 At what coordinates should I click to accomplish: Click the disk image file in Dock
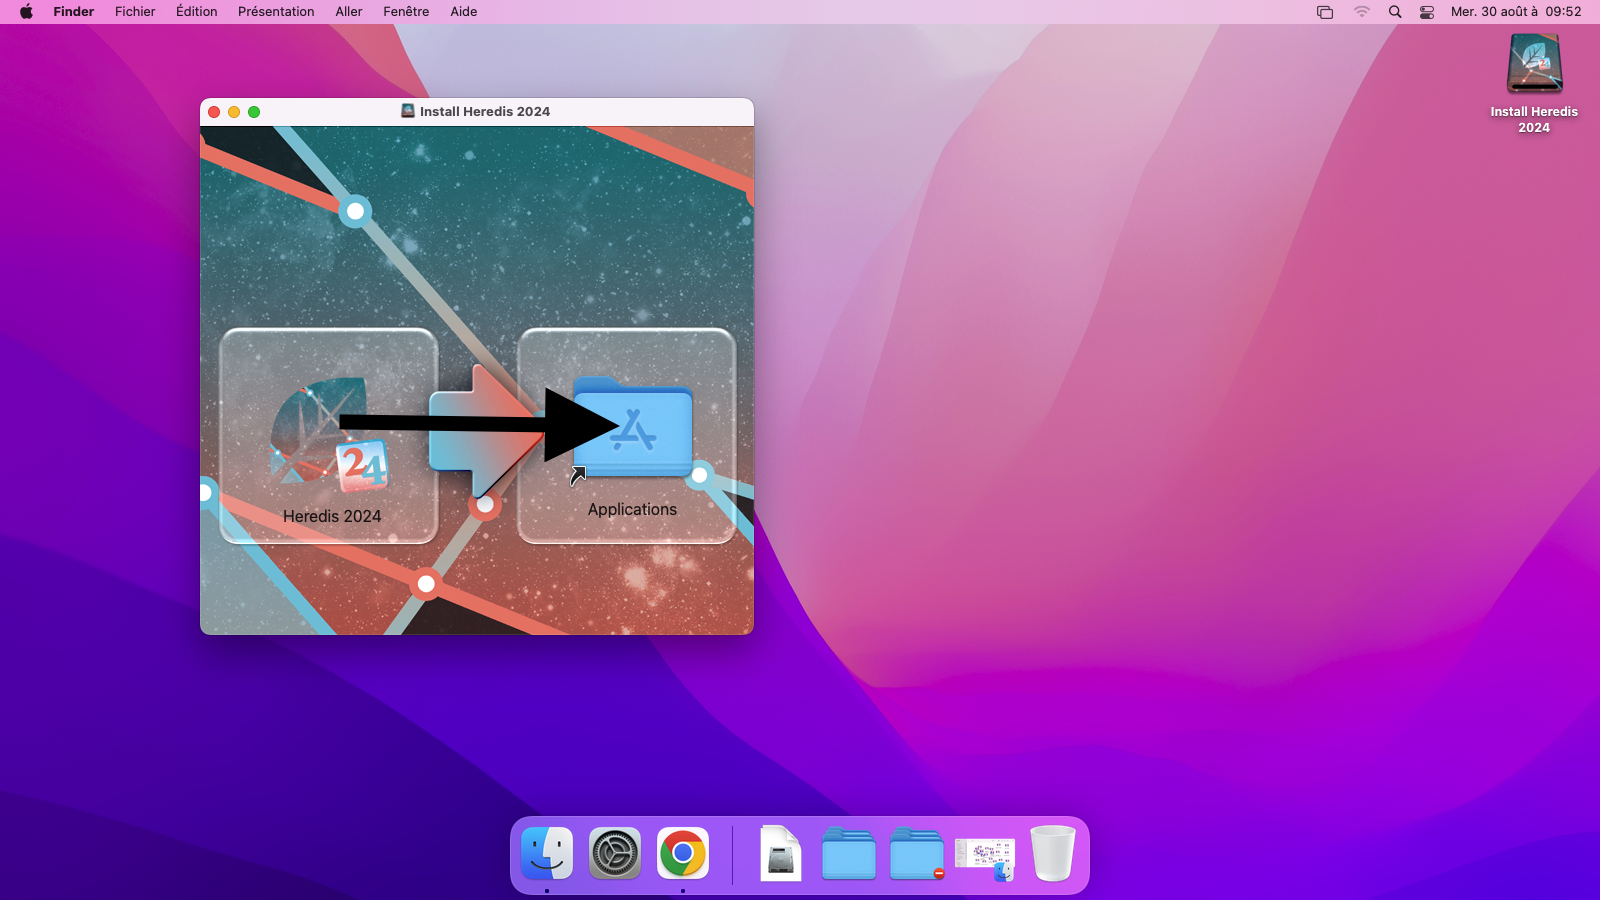click(781, 854)
